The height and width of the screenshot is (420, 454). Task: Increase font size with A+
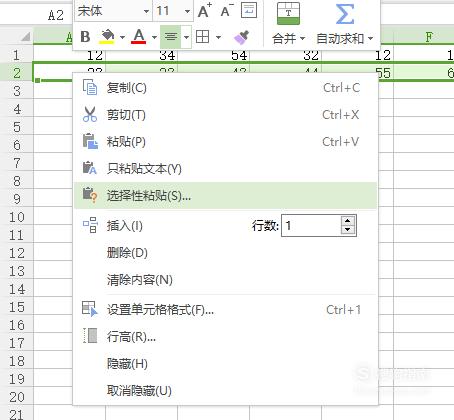pos(204,11)
